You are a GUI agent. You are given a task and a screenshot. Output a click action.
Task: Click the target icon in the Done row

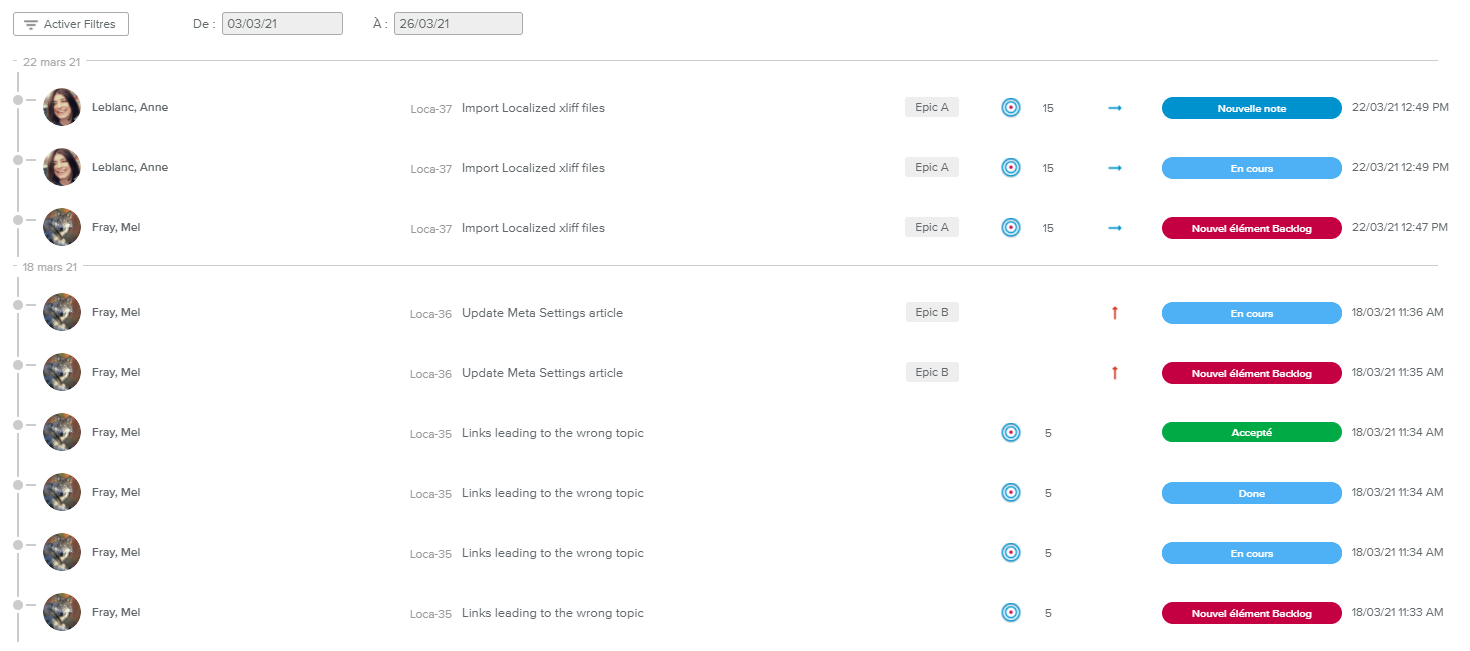(1011, 493)
